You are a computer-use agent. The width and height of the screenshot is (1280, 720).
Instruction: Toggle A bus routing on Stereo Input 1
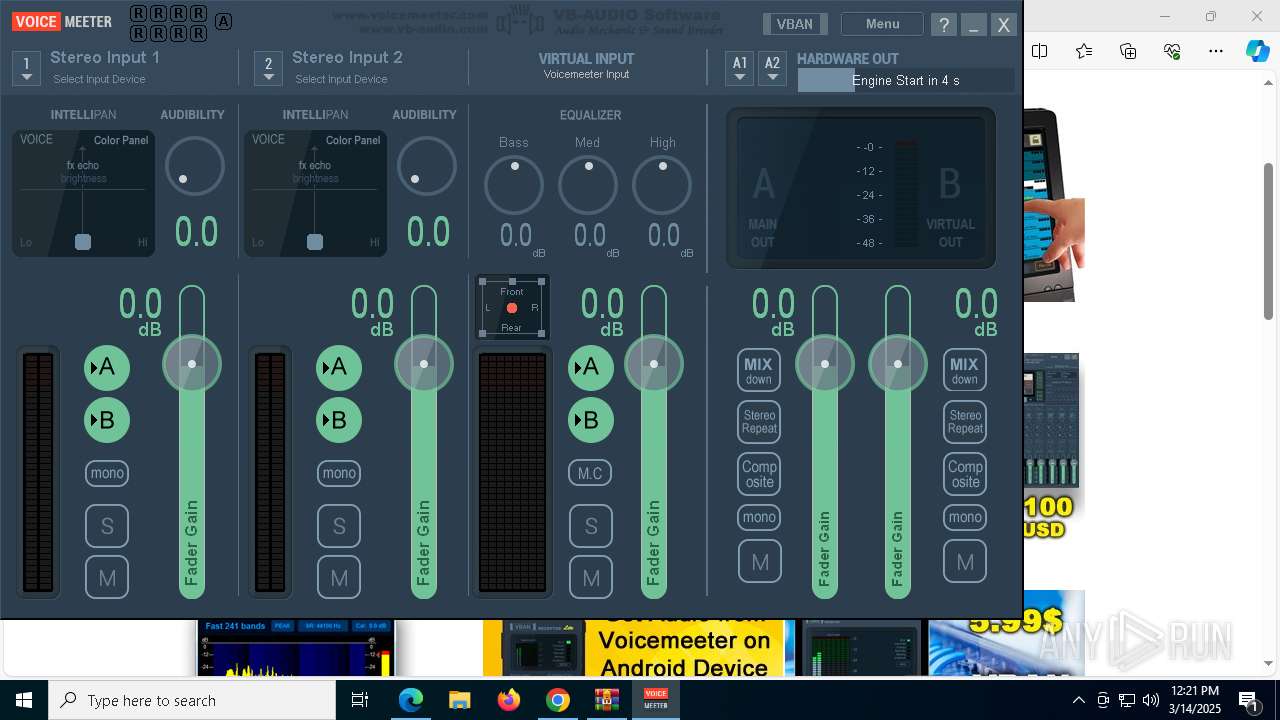(107, 368)
